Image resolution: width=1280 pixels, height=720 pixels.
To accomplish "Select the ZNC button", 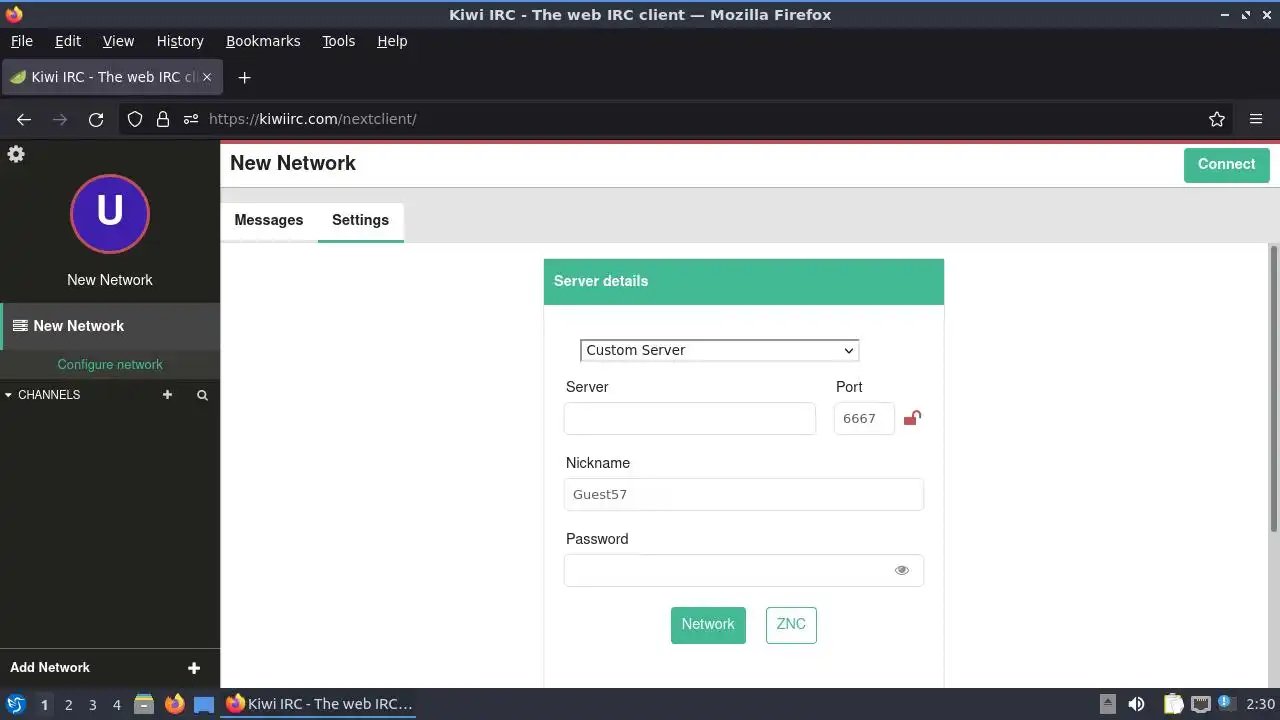I will [791, 625].
